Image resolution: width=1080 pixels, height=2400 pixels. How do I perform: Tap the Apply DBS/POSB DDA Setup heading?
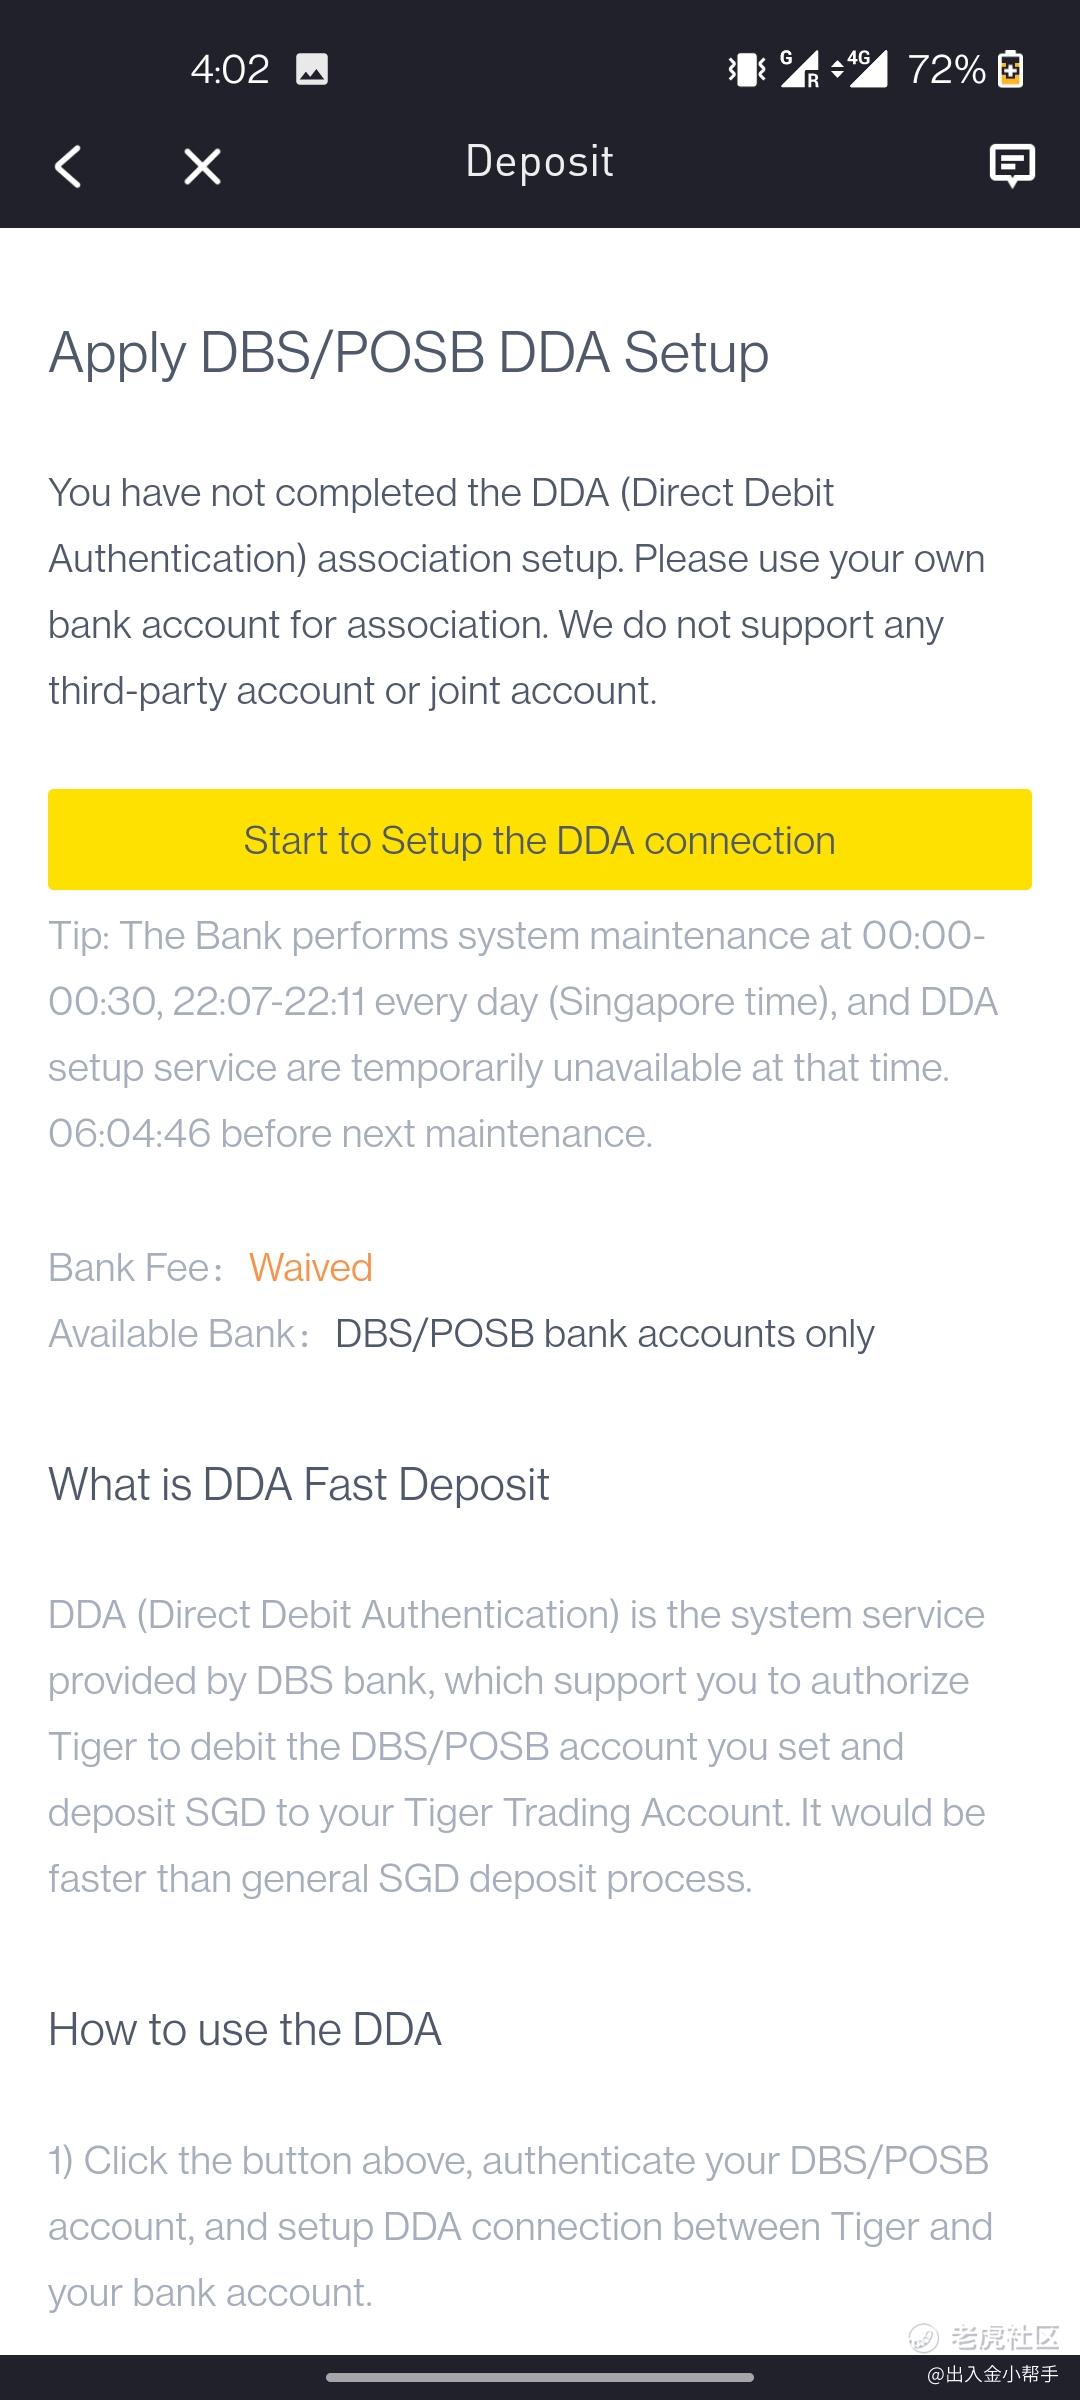coord(409,354)
